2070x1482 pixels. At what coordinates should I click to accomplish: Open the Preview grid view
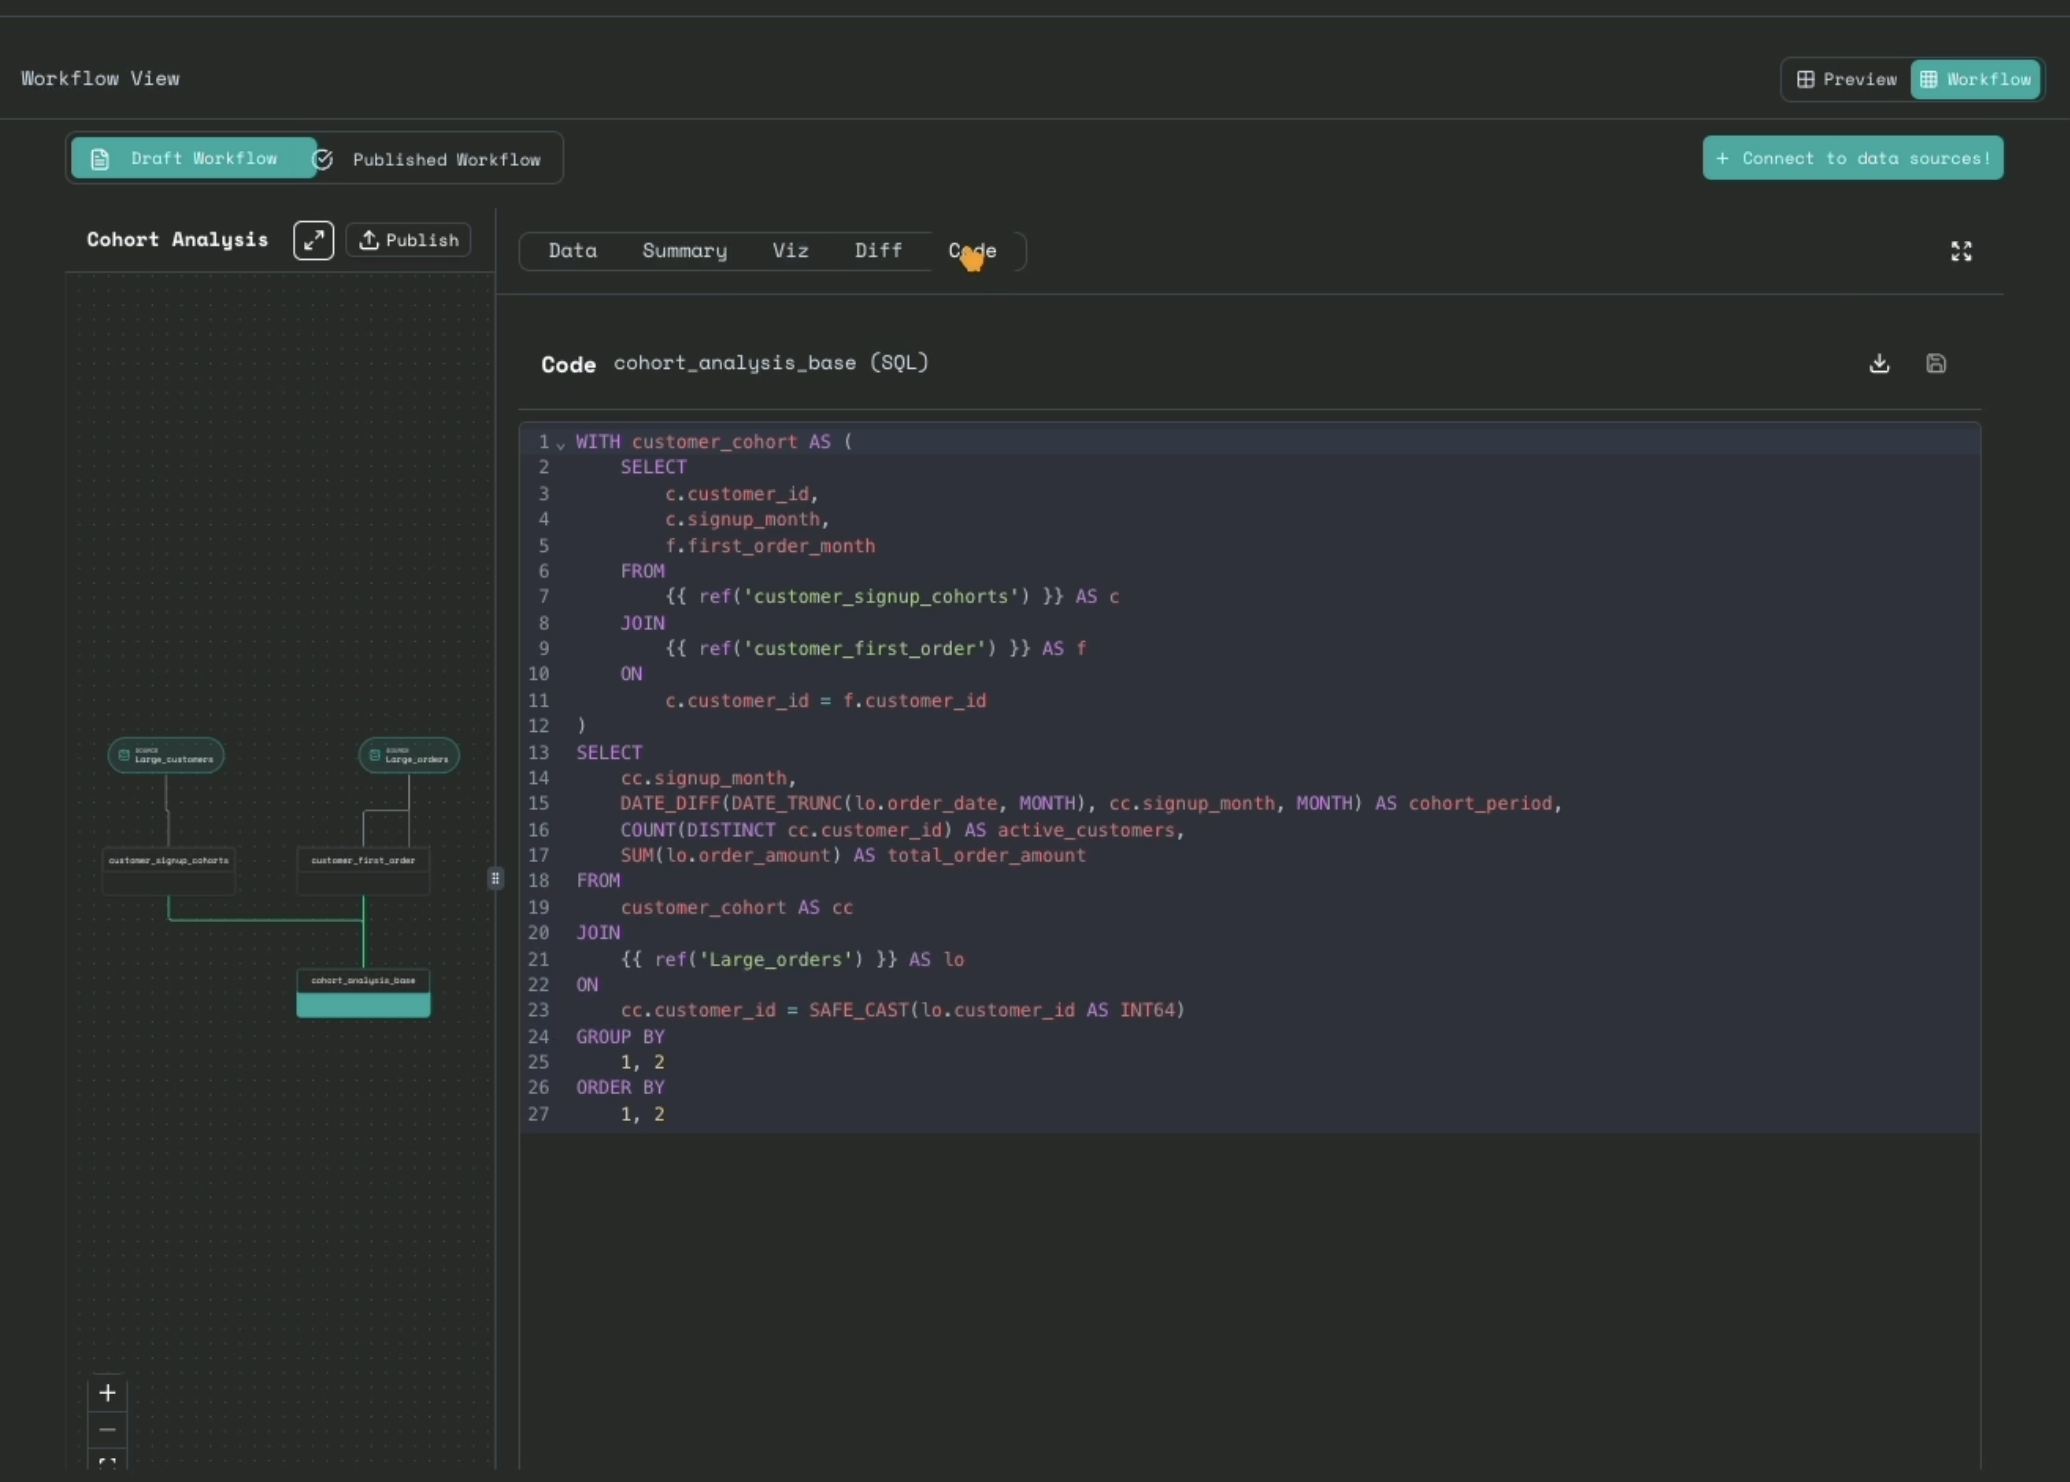(1845, 79)
